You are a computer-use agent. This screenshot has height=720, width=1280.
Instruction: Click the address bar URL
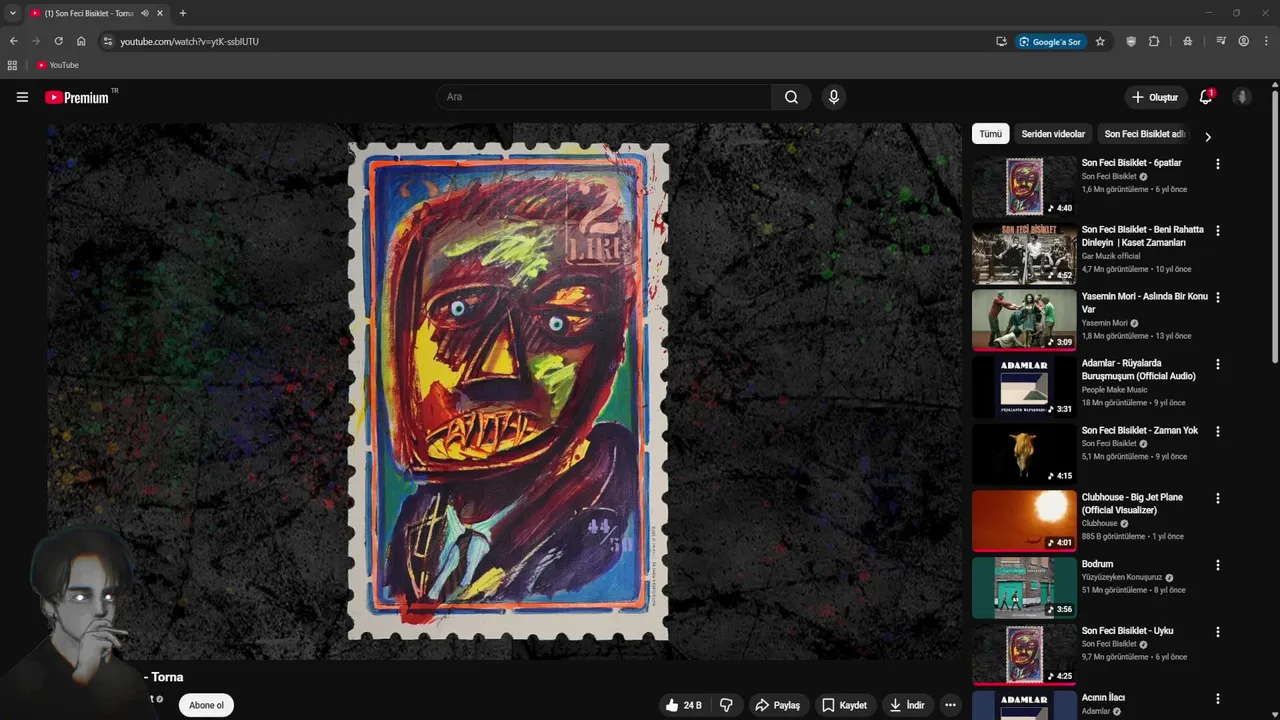click(x=189, y=41)
